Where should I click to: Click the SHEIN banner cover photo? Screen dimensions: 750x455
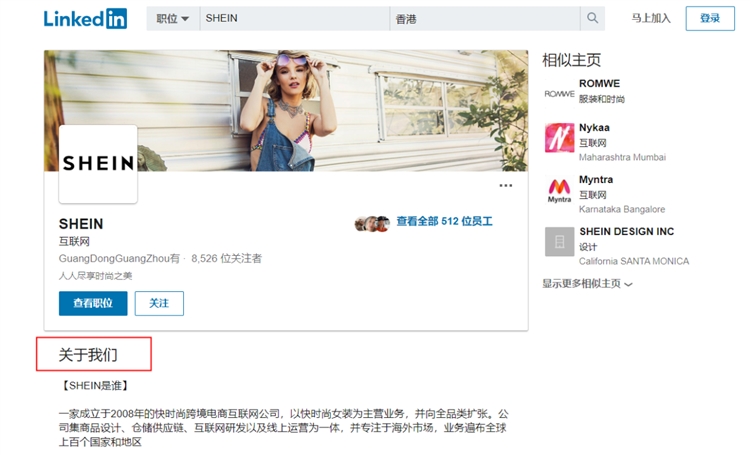point(286,111)
